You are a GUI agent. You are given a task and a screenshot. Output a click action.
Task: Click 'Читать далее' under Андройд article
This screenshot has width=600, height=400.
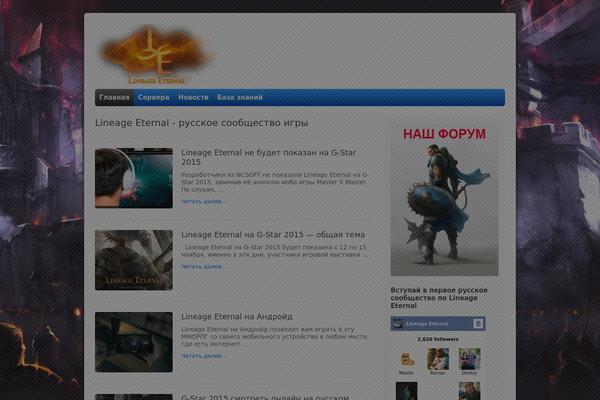point(203,356)
